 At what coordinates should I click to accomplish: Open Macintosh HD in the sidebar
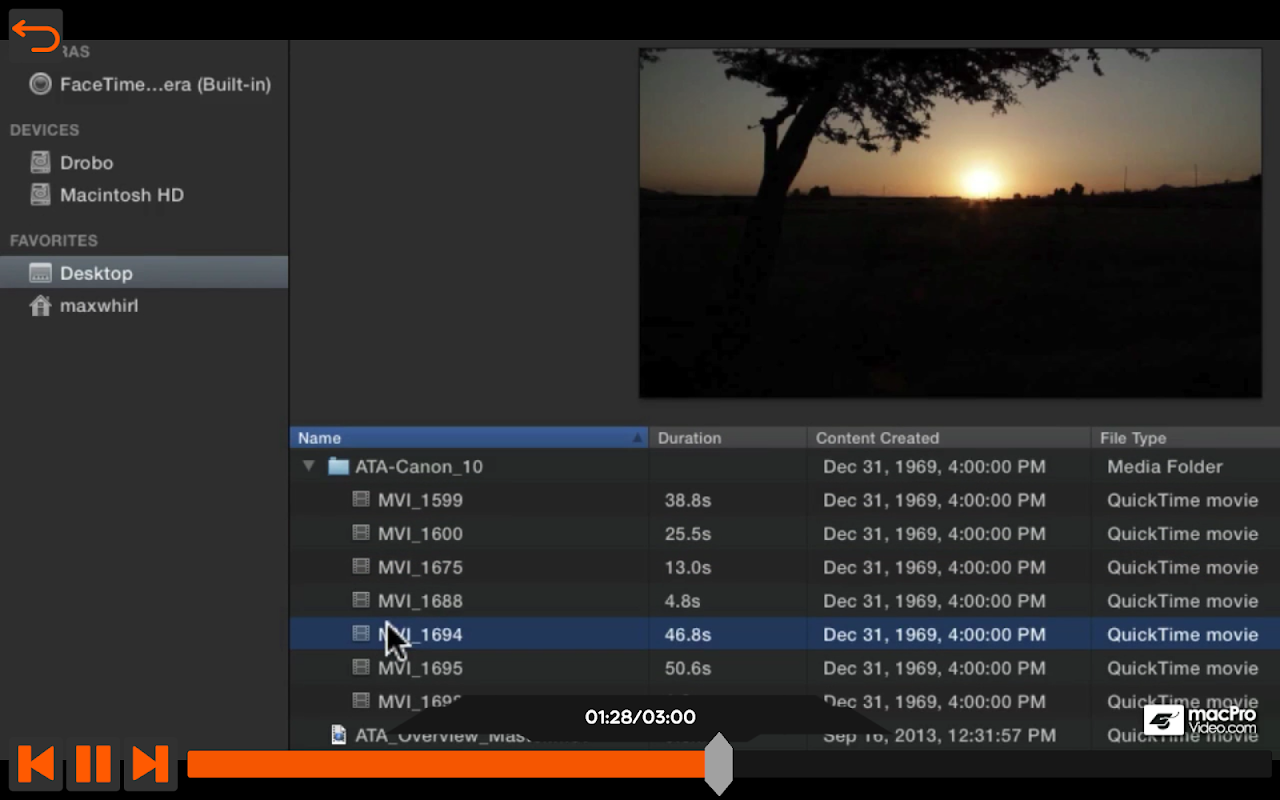(121, 195)
